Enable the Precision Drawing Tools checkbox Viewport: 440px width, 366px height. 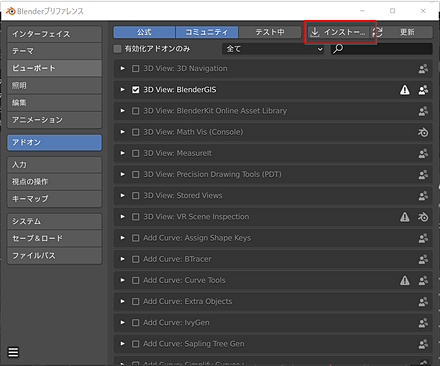point(135,175)
